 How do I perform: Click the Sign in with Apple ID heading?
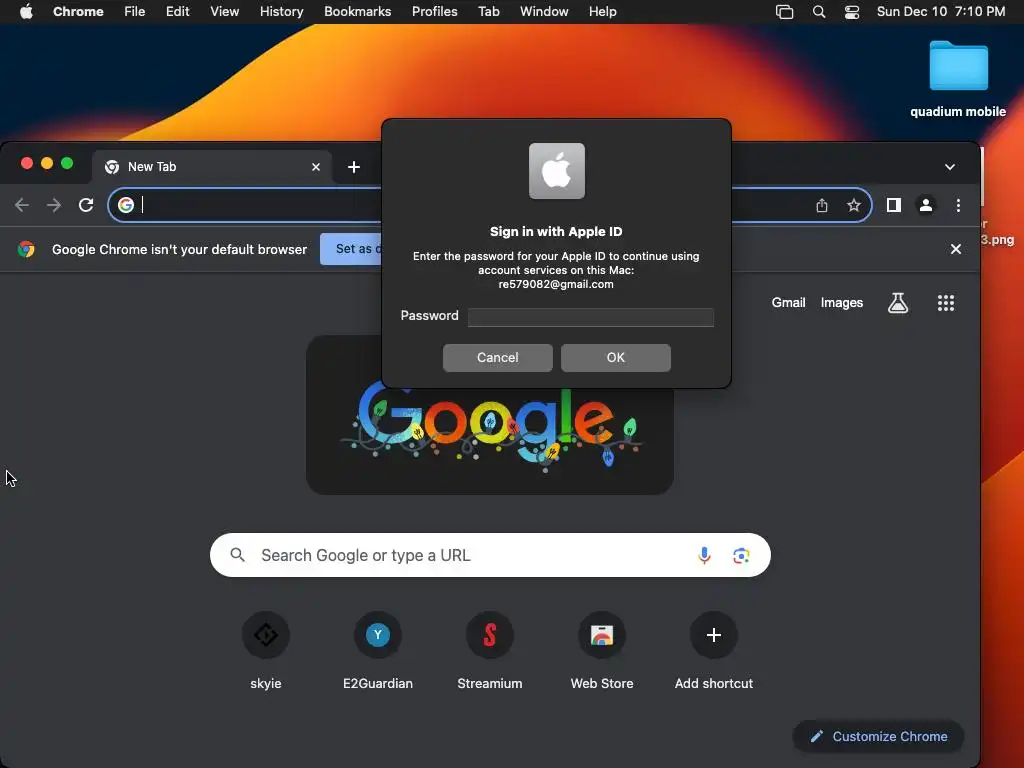(x=556, y=231)
